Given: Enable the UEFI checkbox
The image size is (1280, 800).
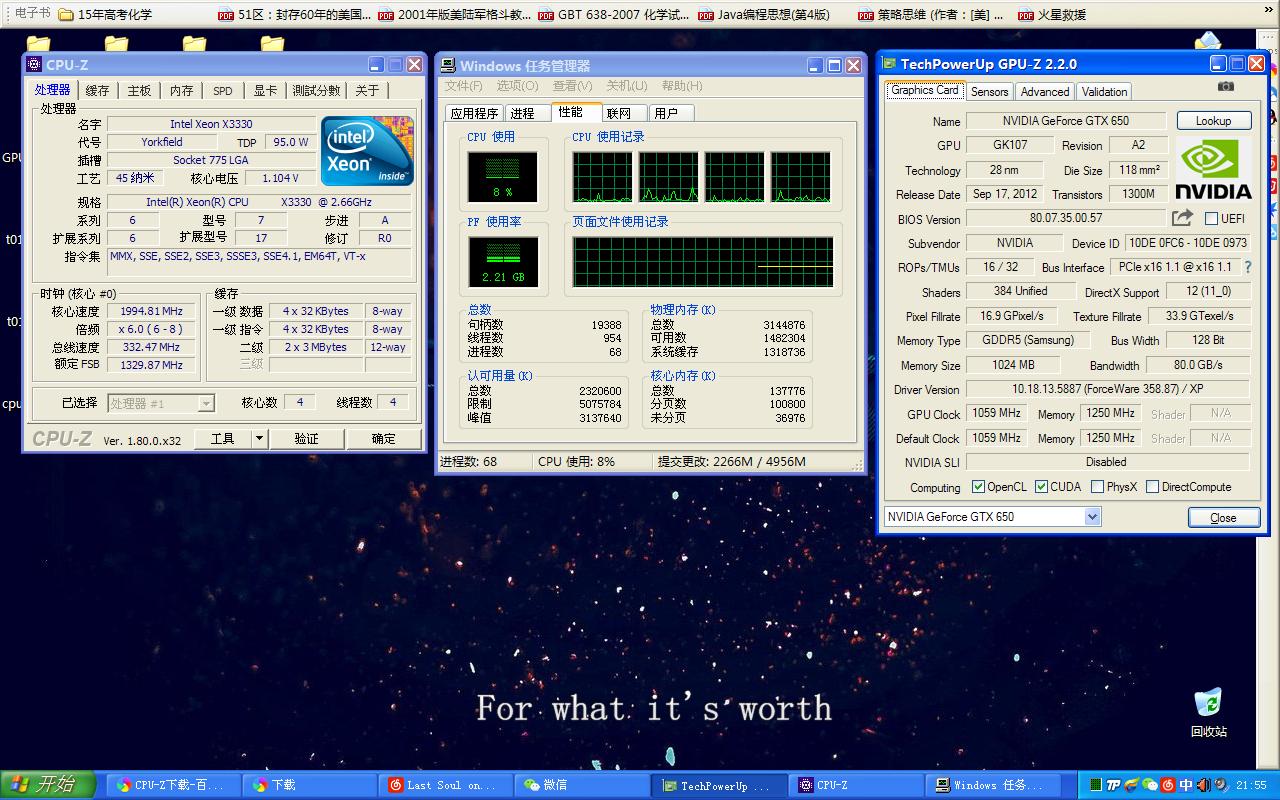Looking at the screenshot, I should (x=1211, y=219).
